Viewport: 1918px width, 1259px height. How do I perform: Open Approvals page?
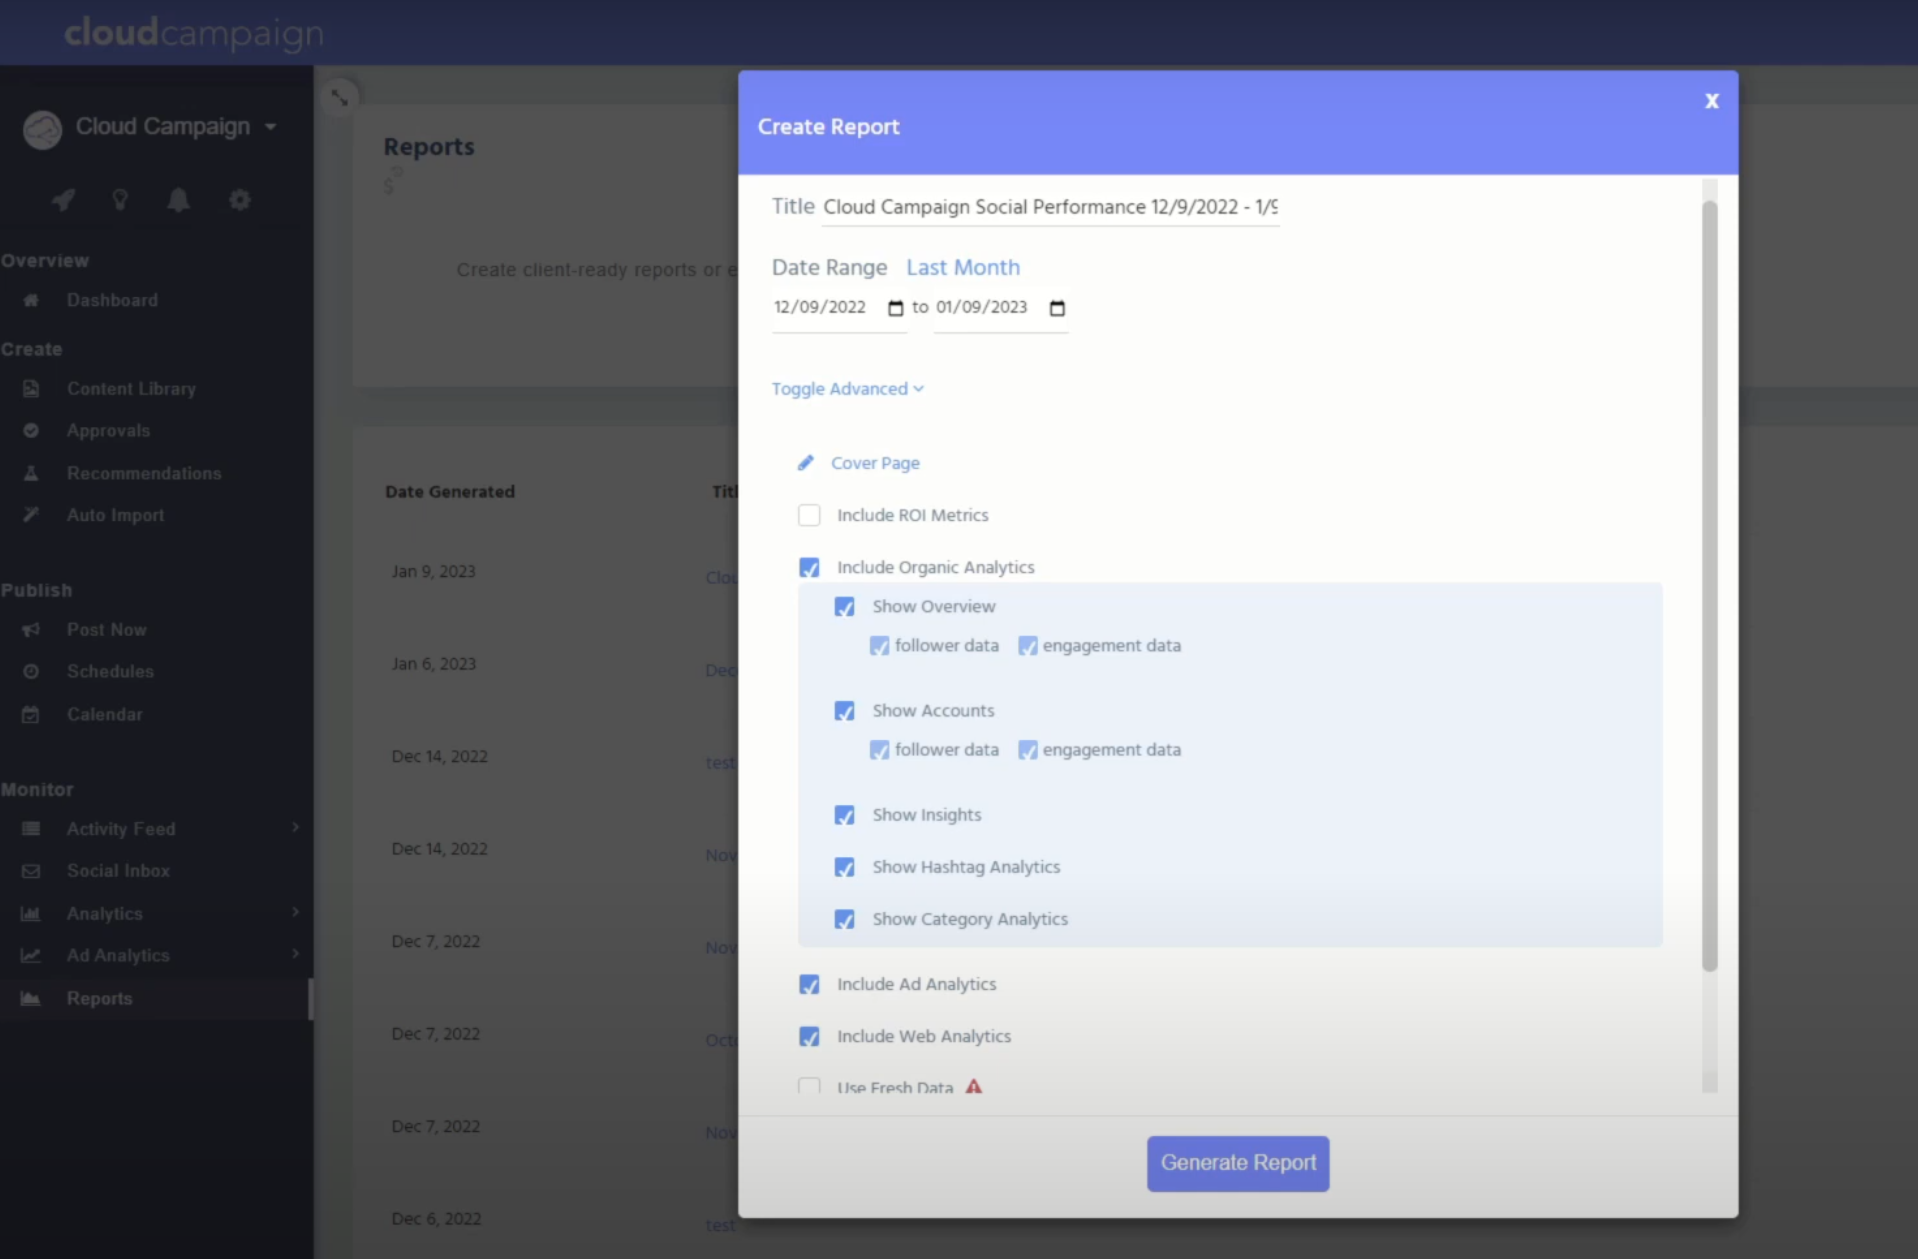[x=108, y=430]
